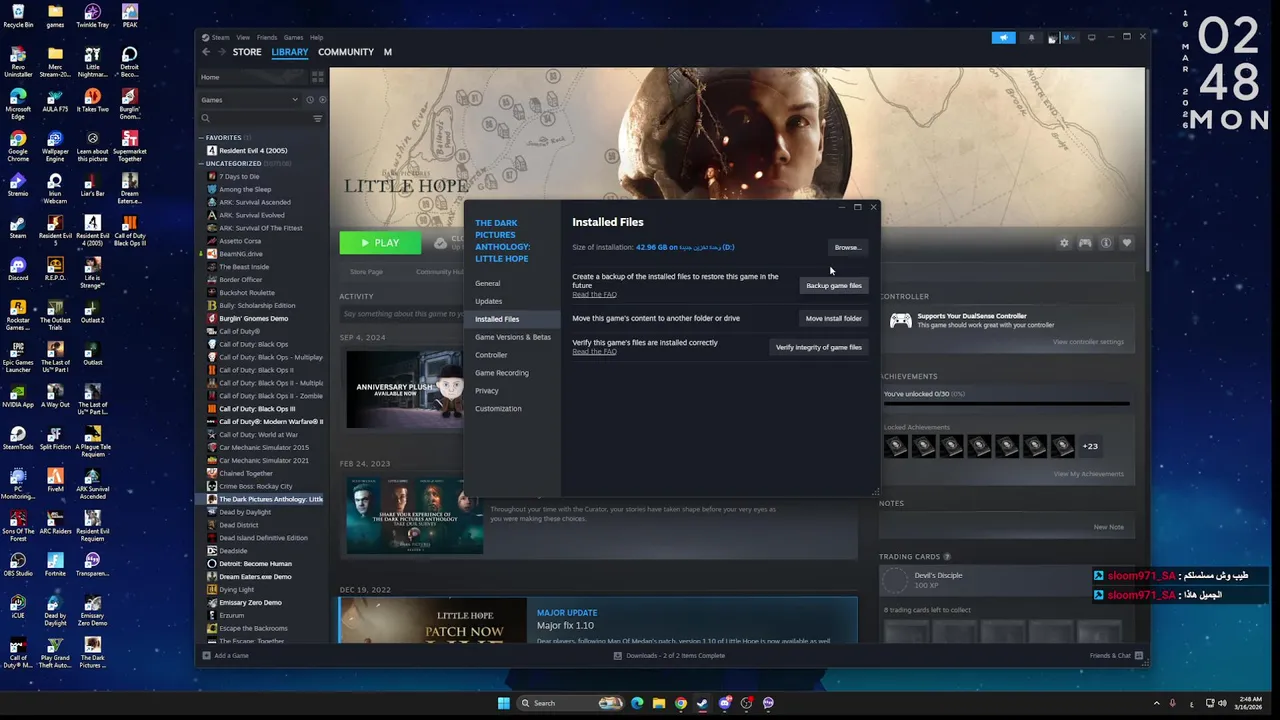Open advanced library filter options icon

click(x=318, y=118)
